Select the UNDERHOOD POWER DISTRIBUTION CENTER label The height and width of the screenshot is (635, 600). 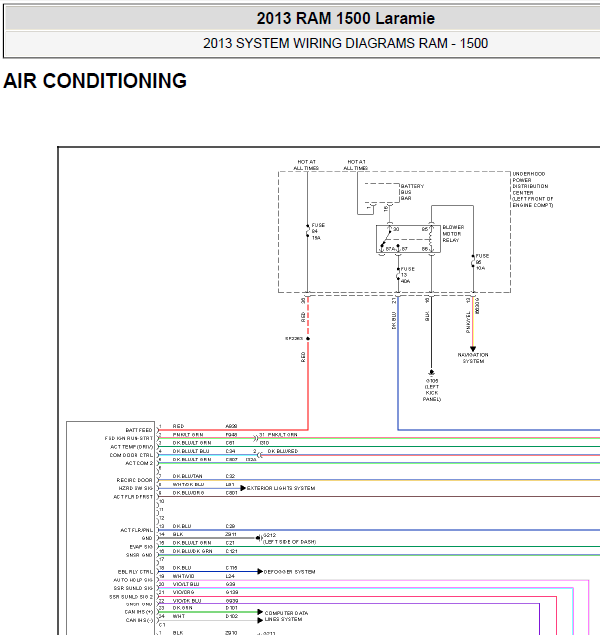click(532, 190)
